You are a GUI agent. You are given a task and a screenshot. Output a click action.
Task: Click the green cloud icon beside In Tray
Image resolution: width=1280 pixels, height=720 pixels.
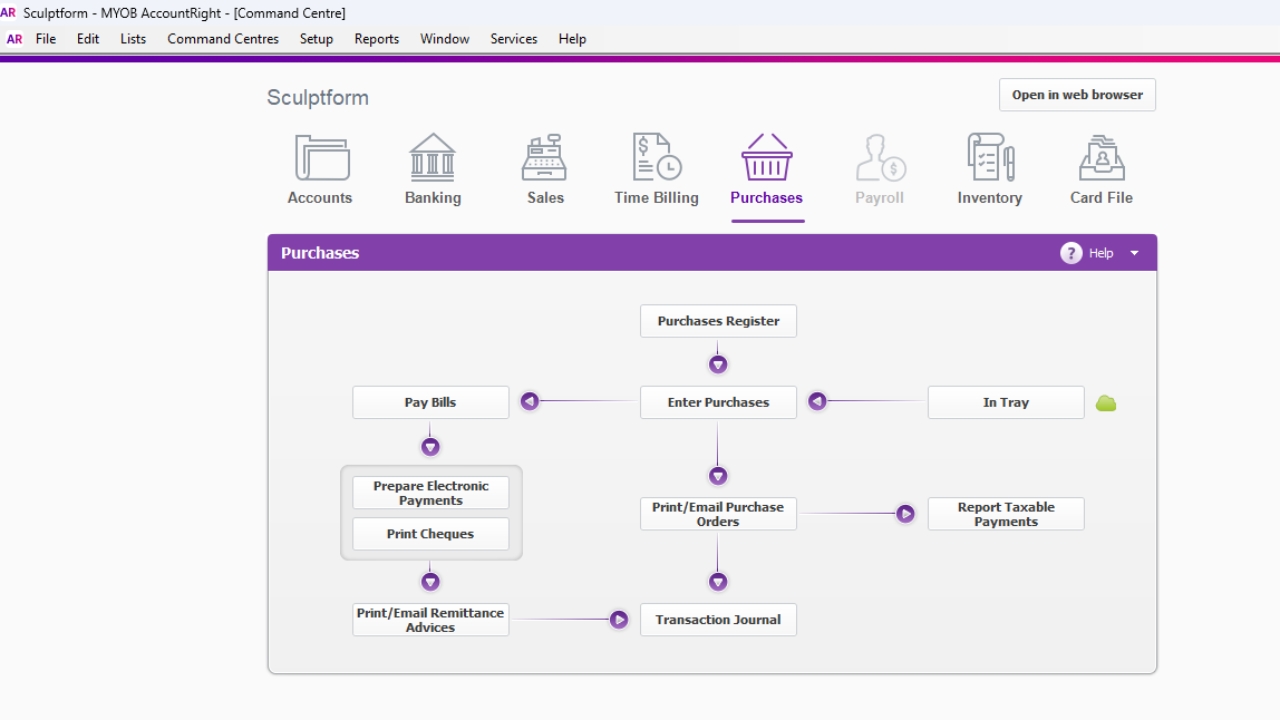coord(1106,403)
